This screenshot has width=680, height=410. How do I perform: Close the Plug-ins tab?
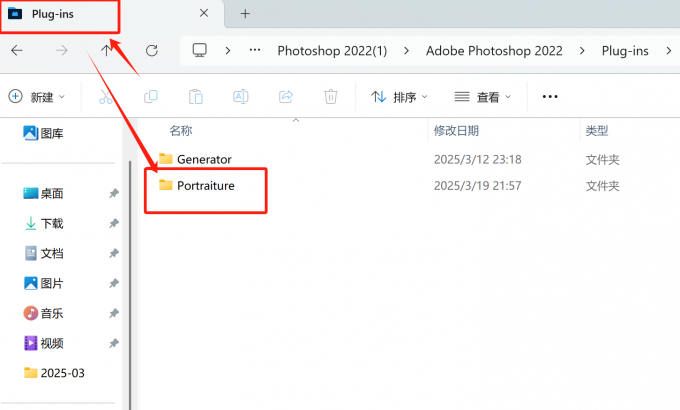204,13
